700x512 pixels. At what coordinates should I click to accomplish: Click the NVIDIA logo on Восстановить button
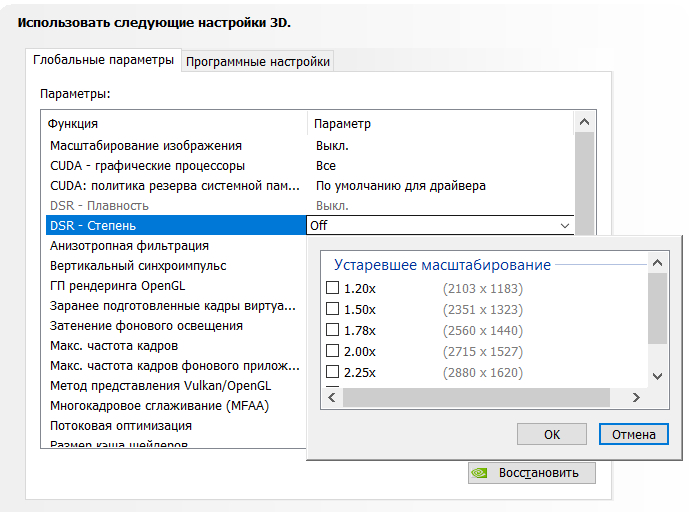coord(482,472)
